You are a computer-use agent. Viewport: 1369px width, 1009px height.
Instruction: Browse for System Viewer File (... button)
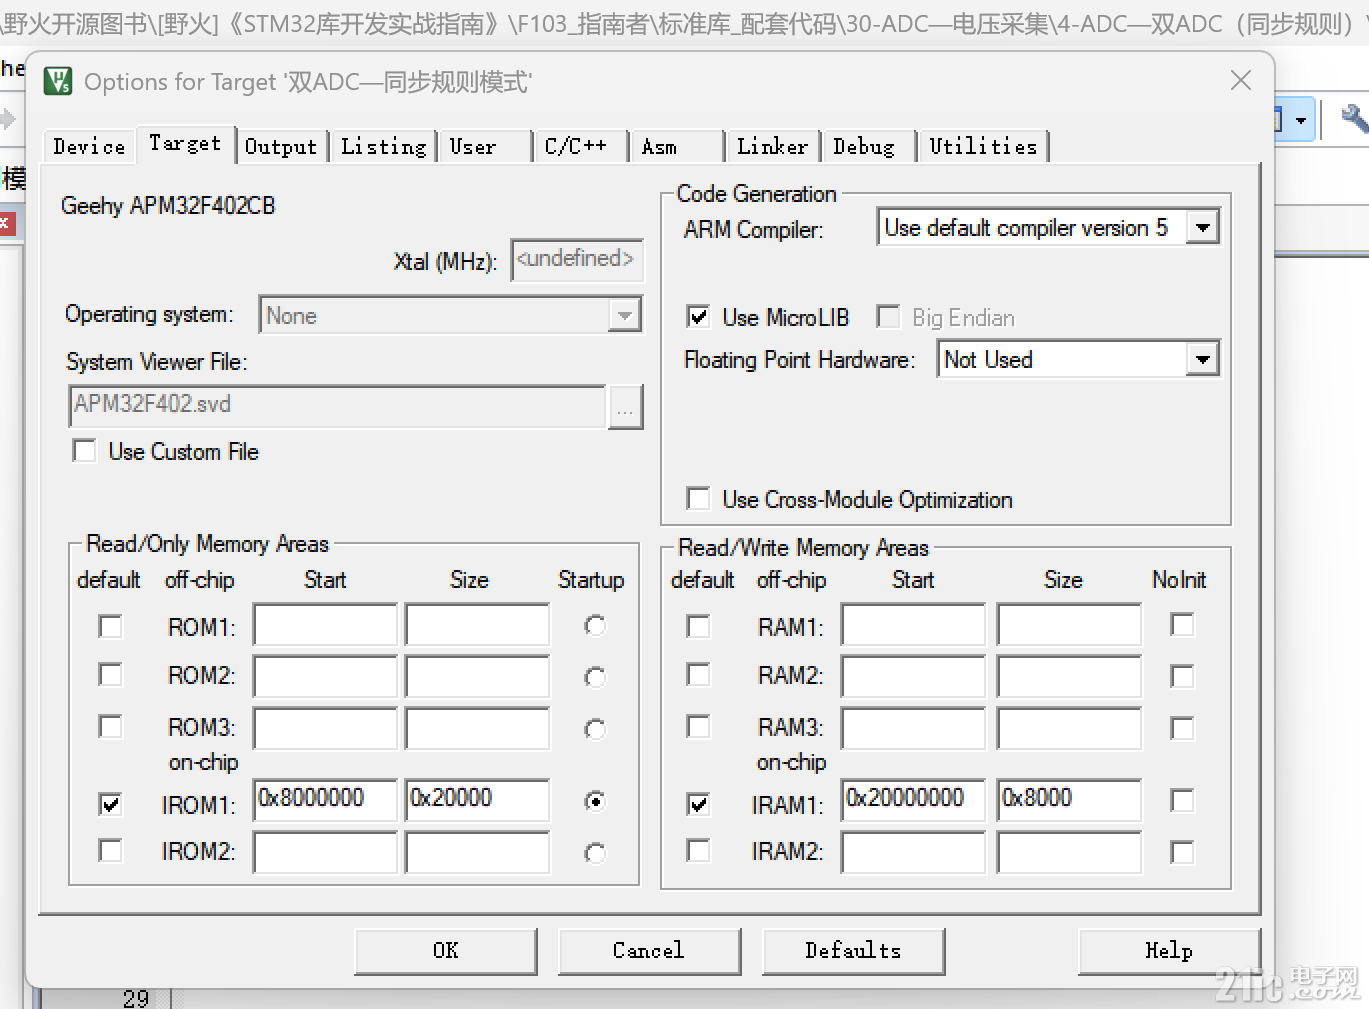tap(625, 407)
